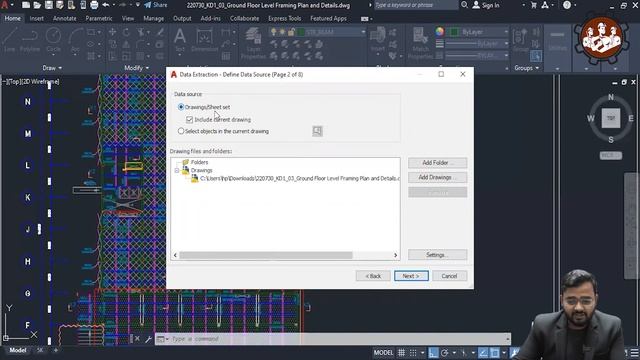Click the Settings button in the dialog
Viewport: 640px width, 360px height.
438,255
